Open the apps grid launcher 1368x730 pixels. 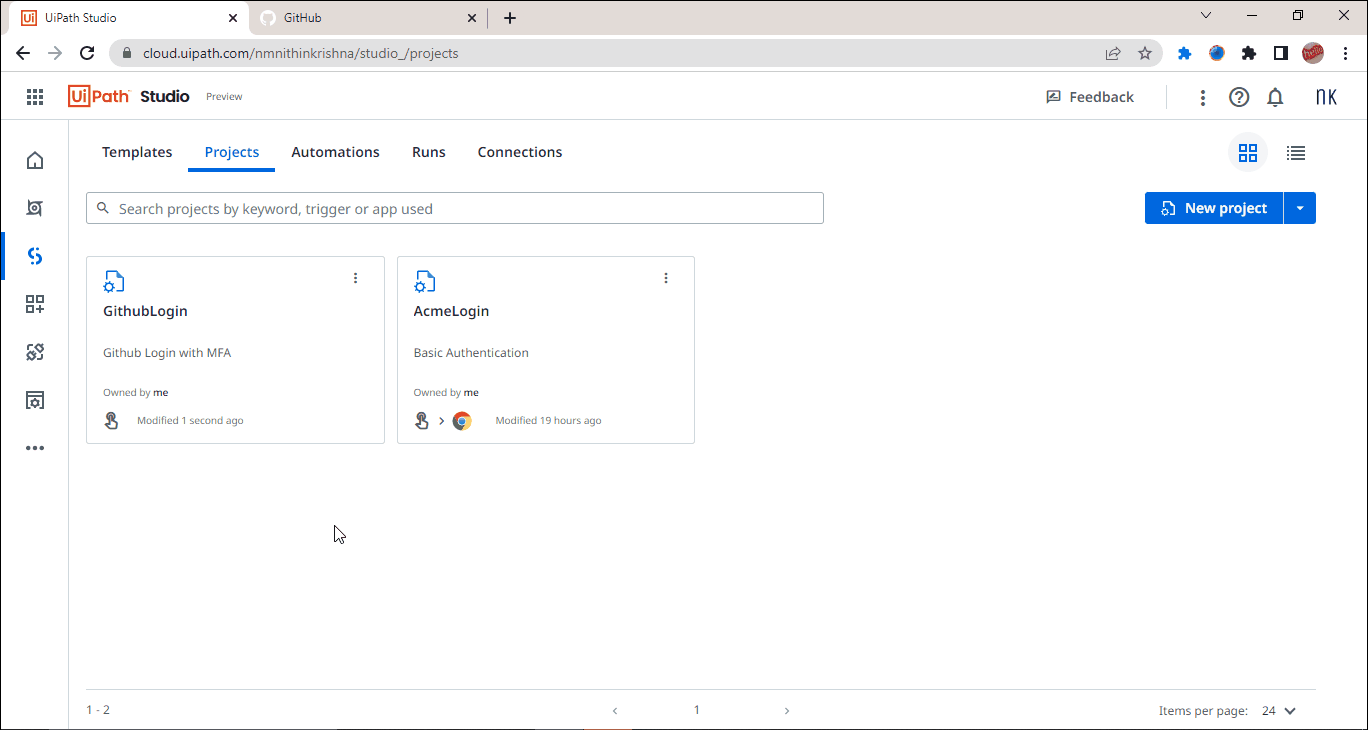[x=35, y=97]
